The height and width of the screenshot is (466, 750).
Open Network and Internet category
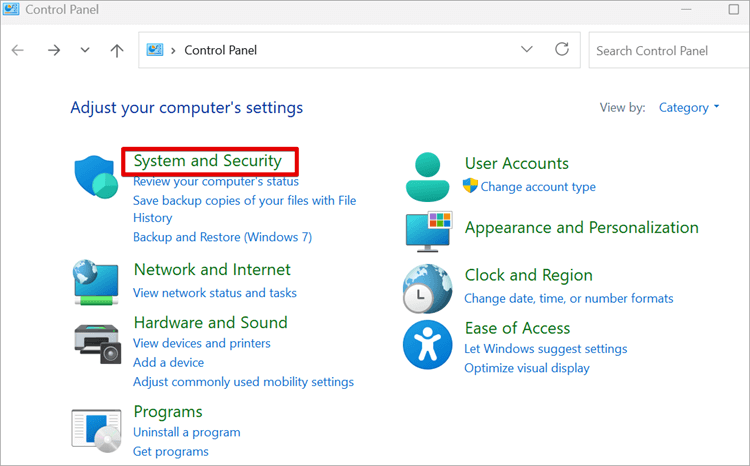point(212,270)
